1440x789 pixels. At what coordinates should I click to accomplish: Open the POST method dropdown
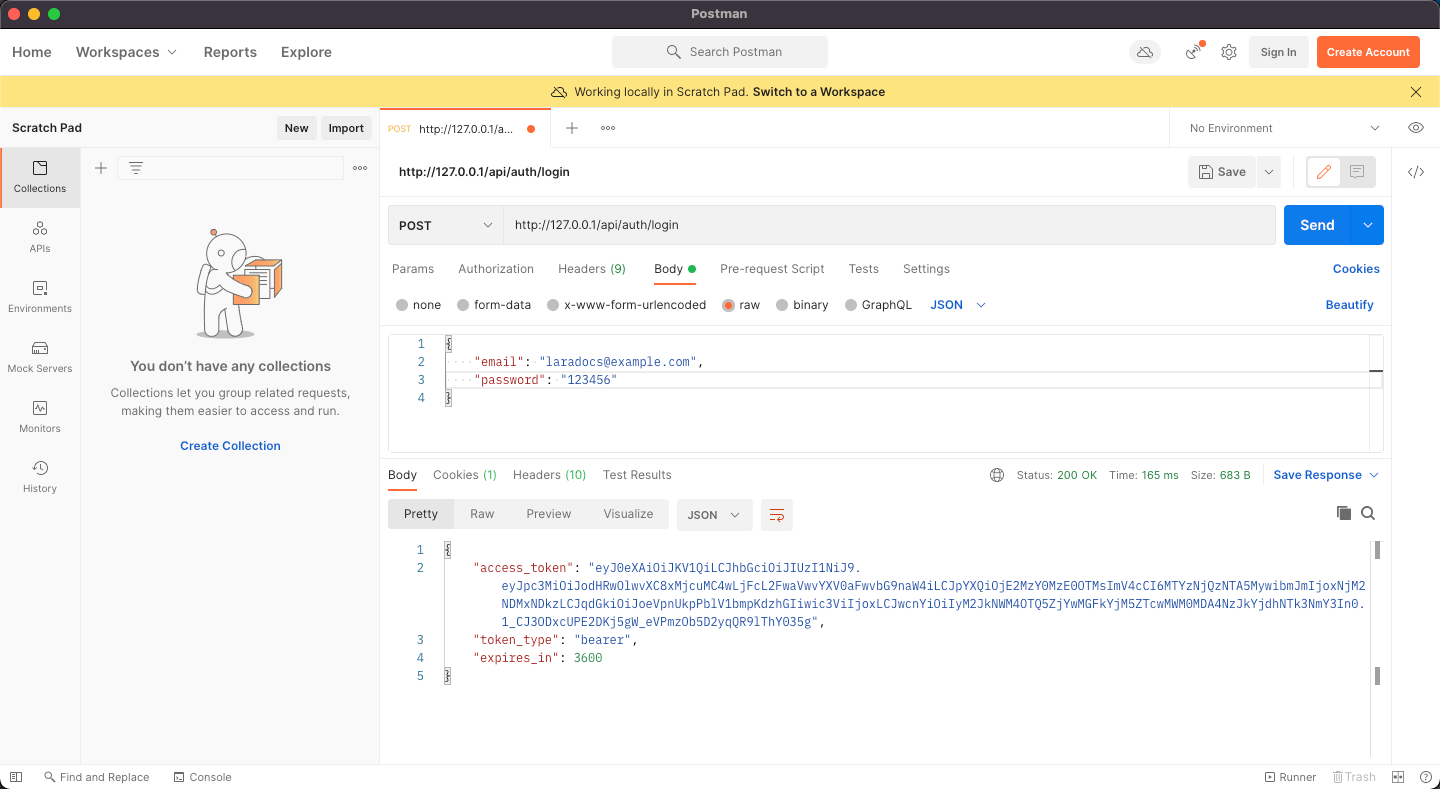(446, 225)
